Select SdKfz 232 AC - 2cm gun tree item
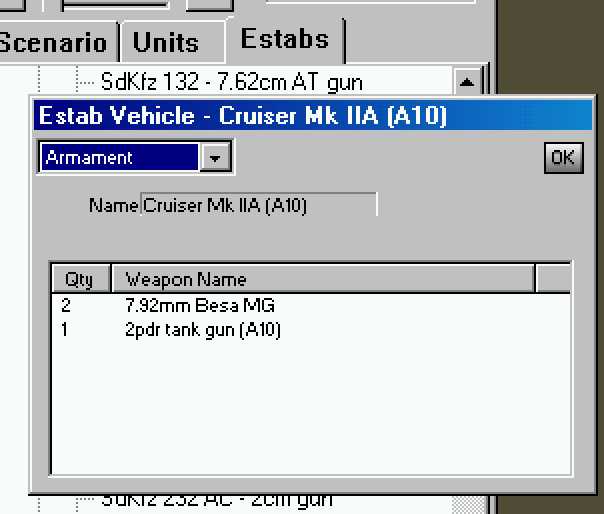The image size is (604, 514). (x=216, y=500)
